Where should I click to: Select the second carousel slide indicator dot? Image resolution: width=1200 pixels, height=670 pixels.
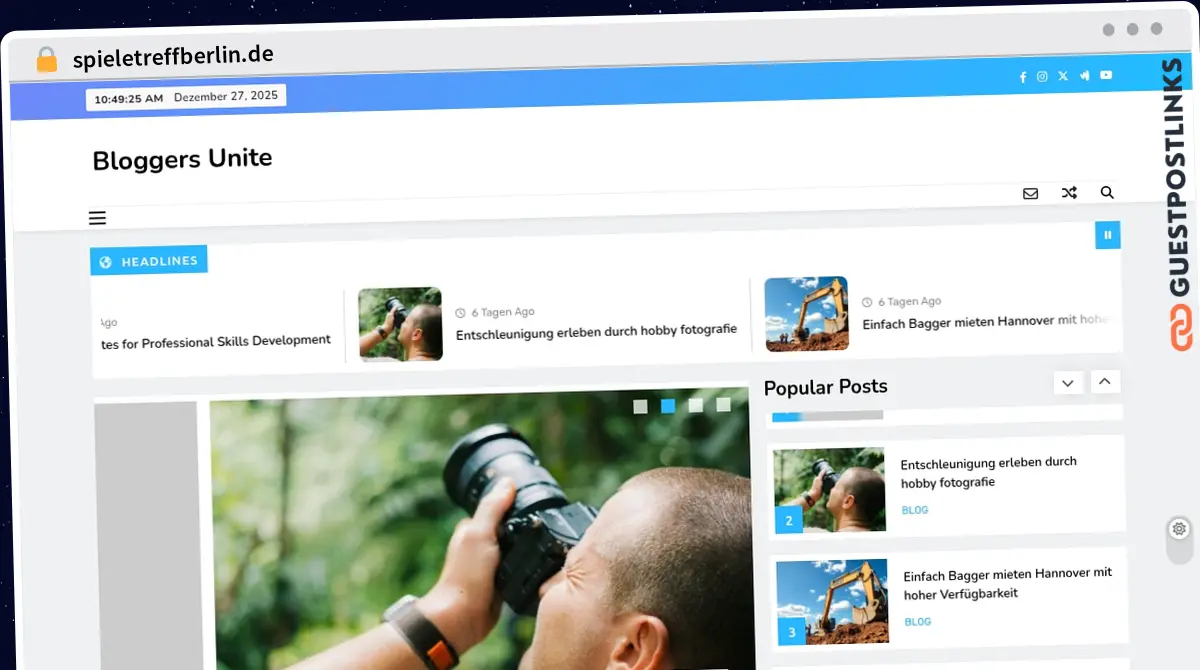(x=666, y=406)
